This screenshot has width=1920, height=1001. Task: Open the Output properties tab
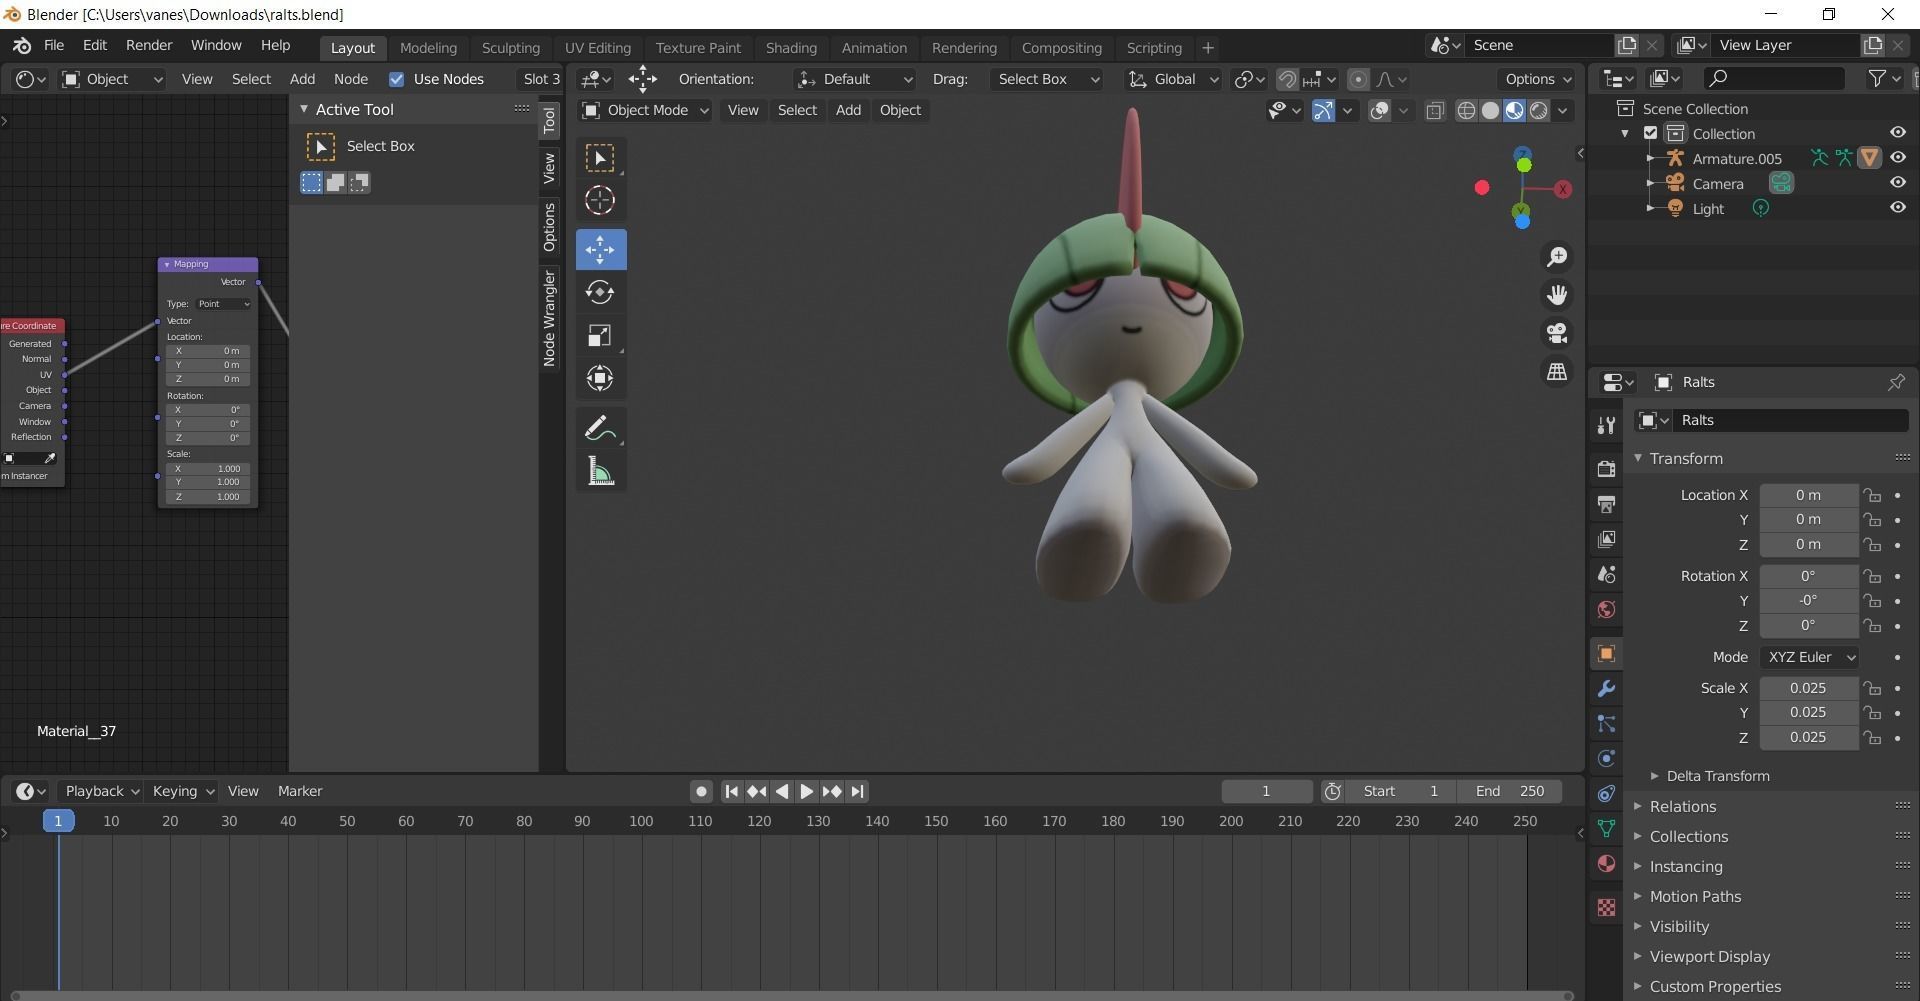tap(1606, 504)
